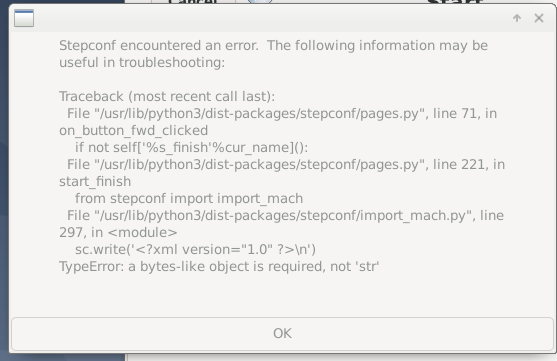Click OK to dismiss the Stepconf error
Image resolution: width=557 pixels, height=361 pixels.
click(x=282, y=334)
